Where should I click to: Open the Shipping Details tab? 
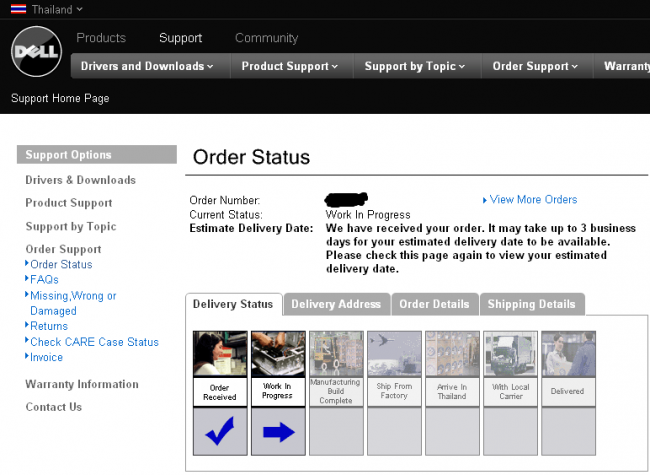click(532, 304)
